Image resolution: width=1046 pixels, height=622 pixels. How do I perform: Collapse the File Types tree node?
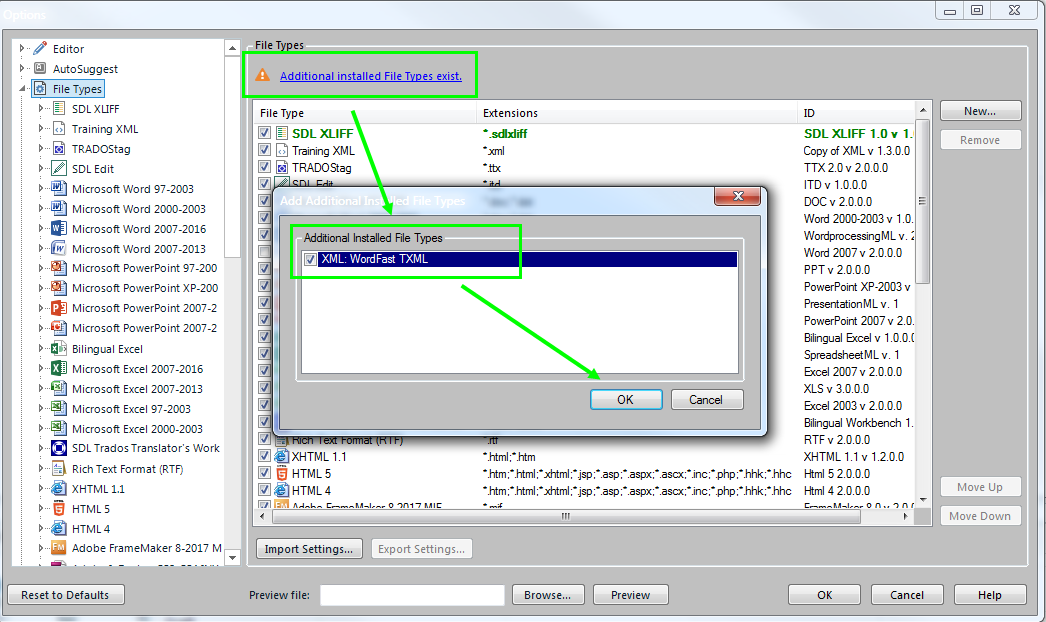click(22, 89)
